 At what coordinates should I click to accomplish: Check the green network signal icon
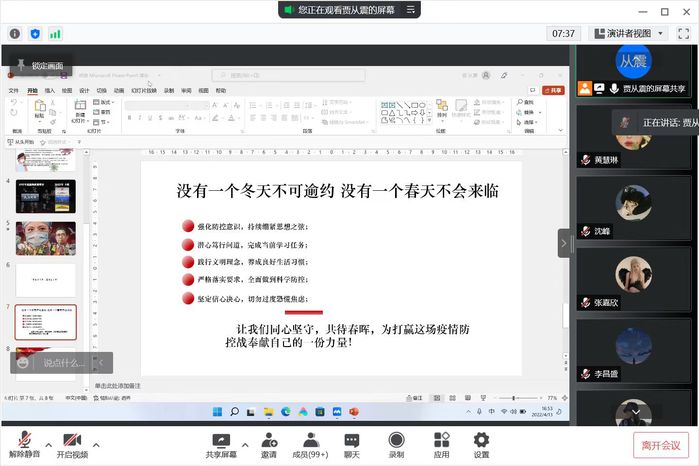click(x=55, y=33)
